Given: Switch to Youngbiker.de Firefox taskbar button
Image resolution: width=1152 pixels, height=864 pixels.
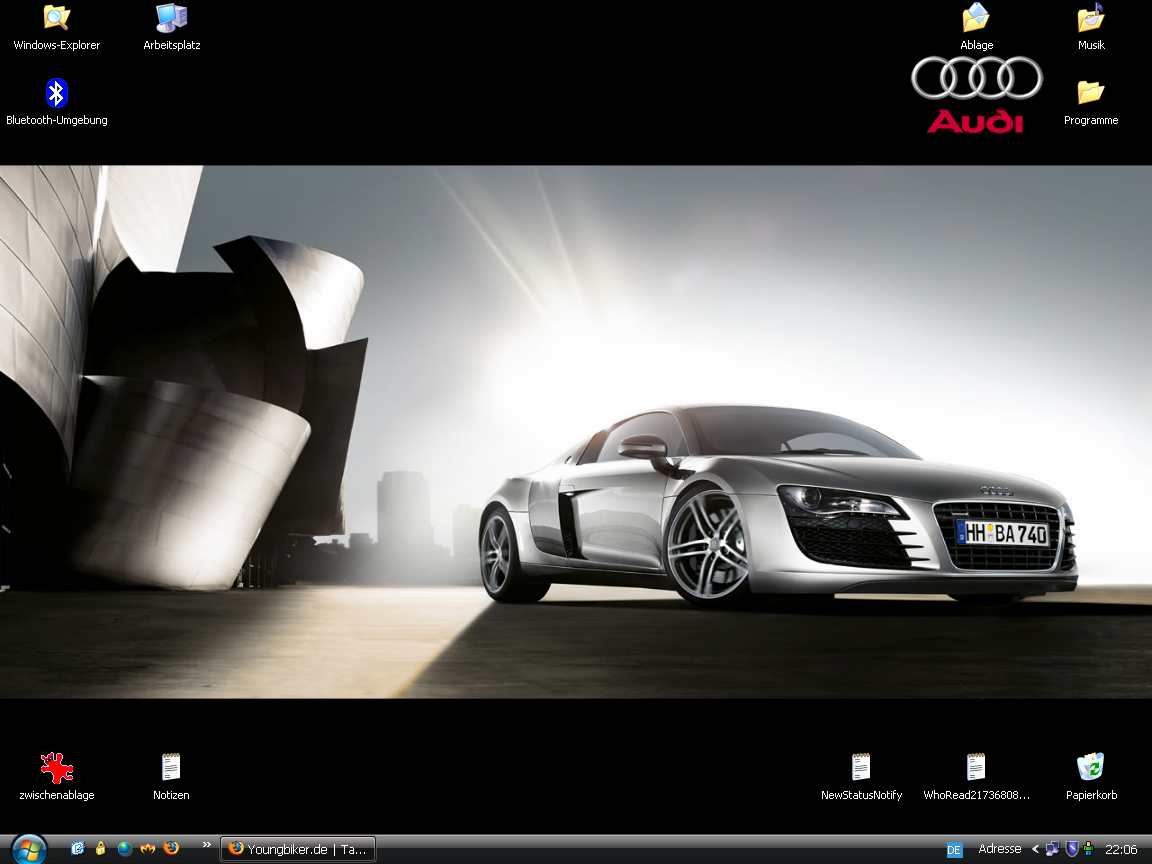Looking at the screenshot, I should tap(298, 849).
